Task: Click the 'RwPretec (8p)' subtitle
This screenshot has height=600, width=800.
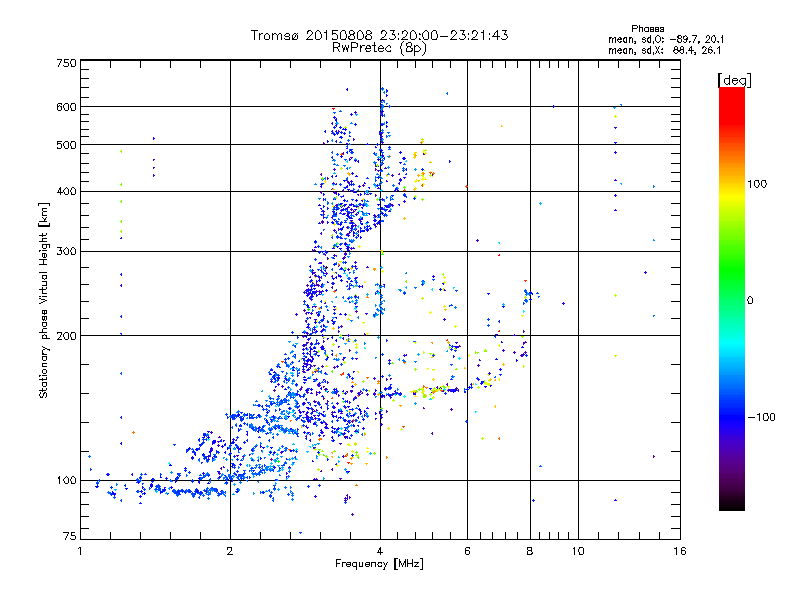Action: tap(379, 48)
